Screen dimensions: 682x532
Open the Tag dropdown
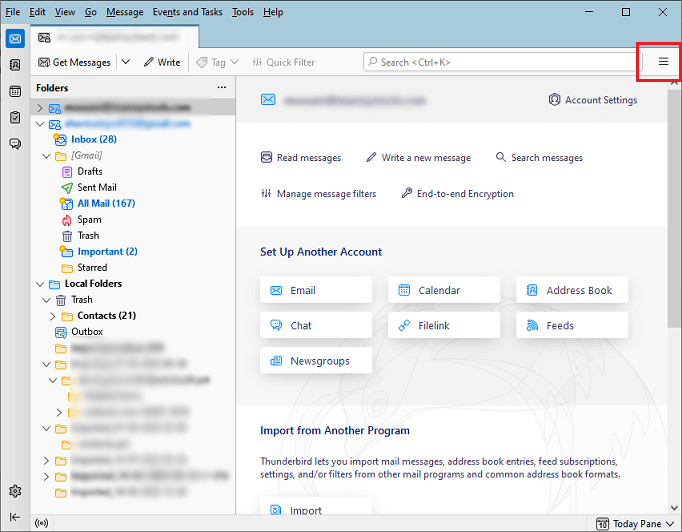click(217, 62)
